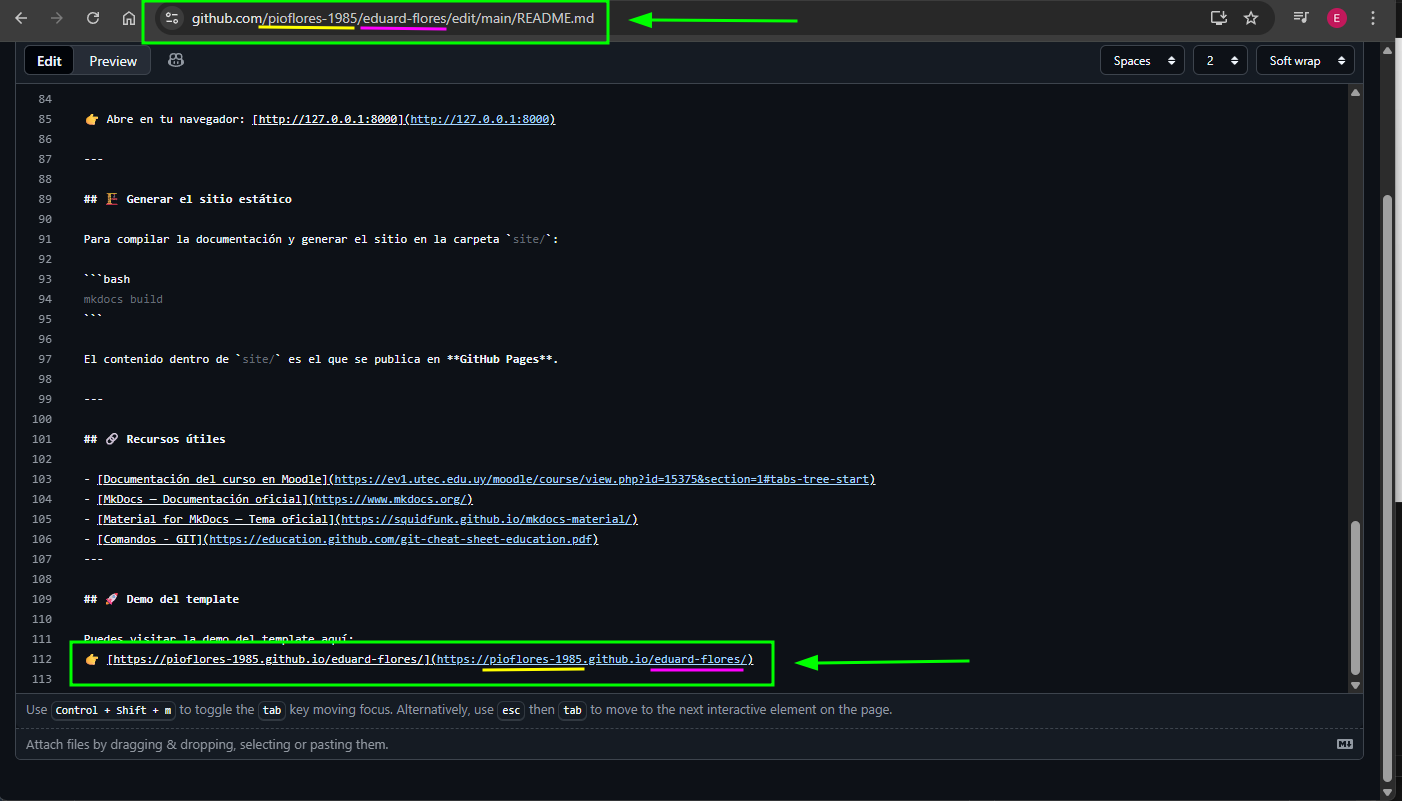1402x801 pixels.
Task: Open site information icon in address bar
Action: pyautogui.click(x=171, y=18)
